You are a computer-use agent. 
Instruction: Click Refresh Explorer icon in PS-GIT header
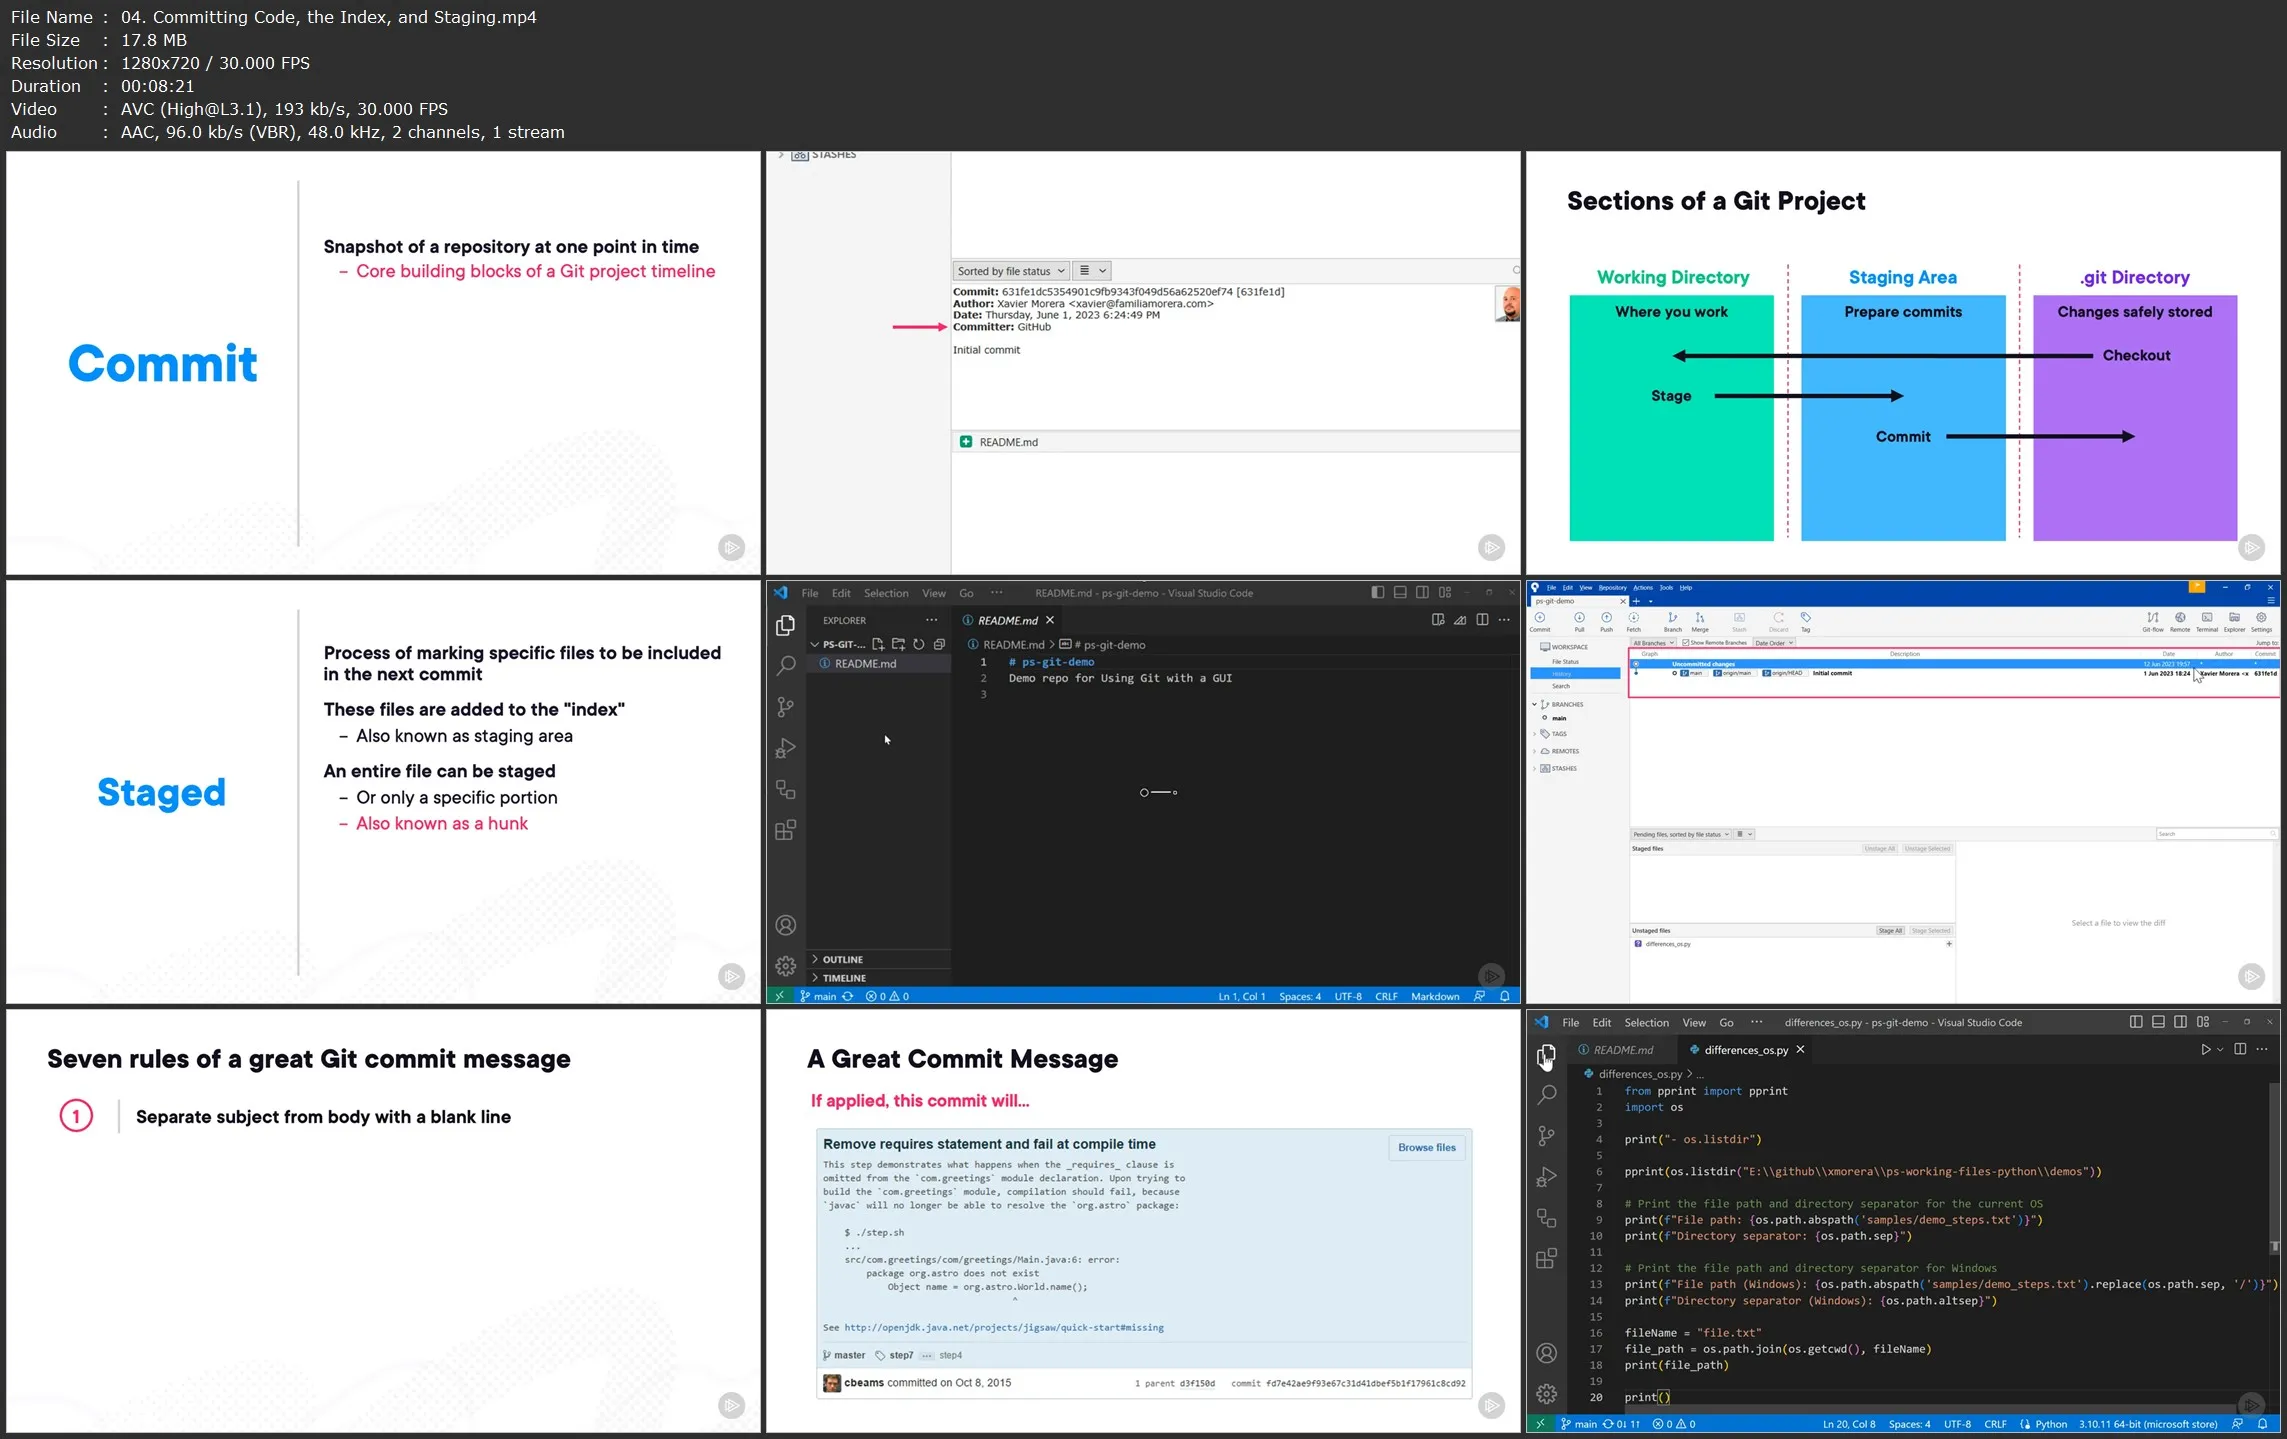point(918,644)
